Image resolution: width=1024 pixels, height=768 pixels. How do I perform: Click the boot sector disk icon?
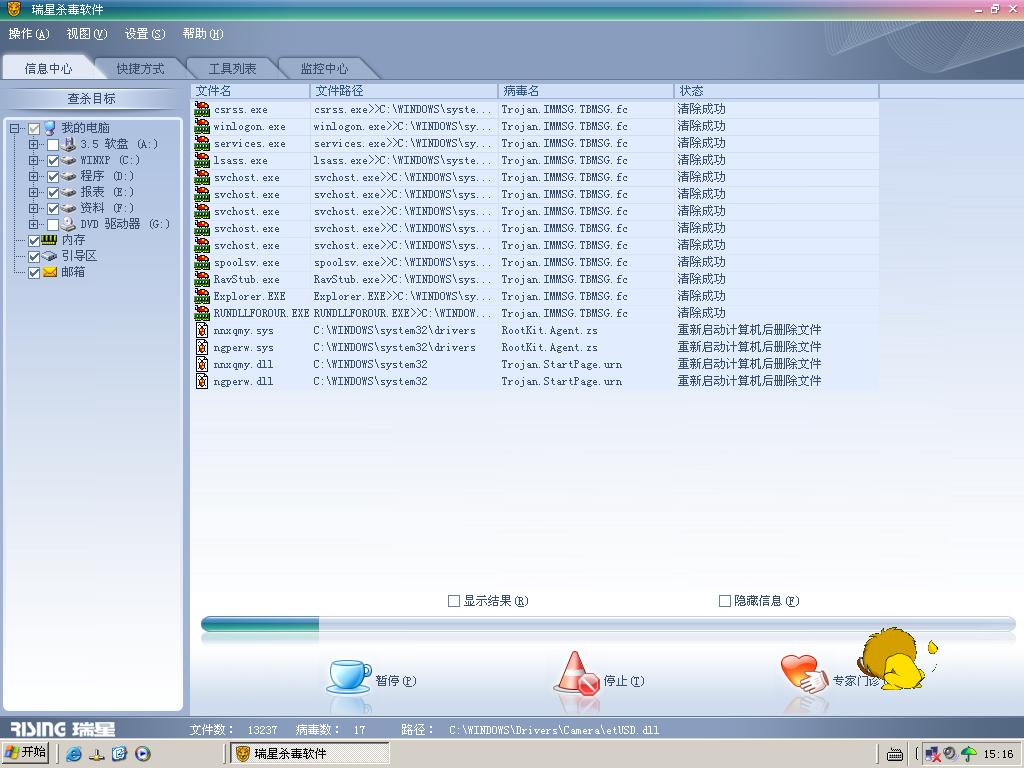click(x=50, y=256)
